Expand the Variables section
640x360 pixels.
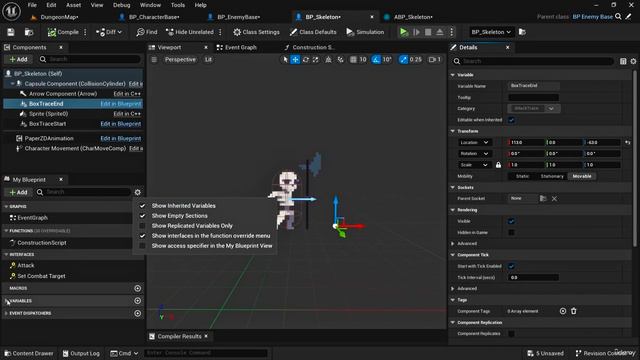(6, 301)
